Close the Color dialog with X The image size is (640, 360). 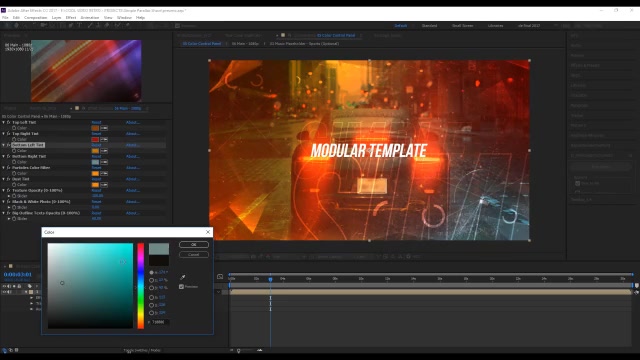(208, 232)
